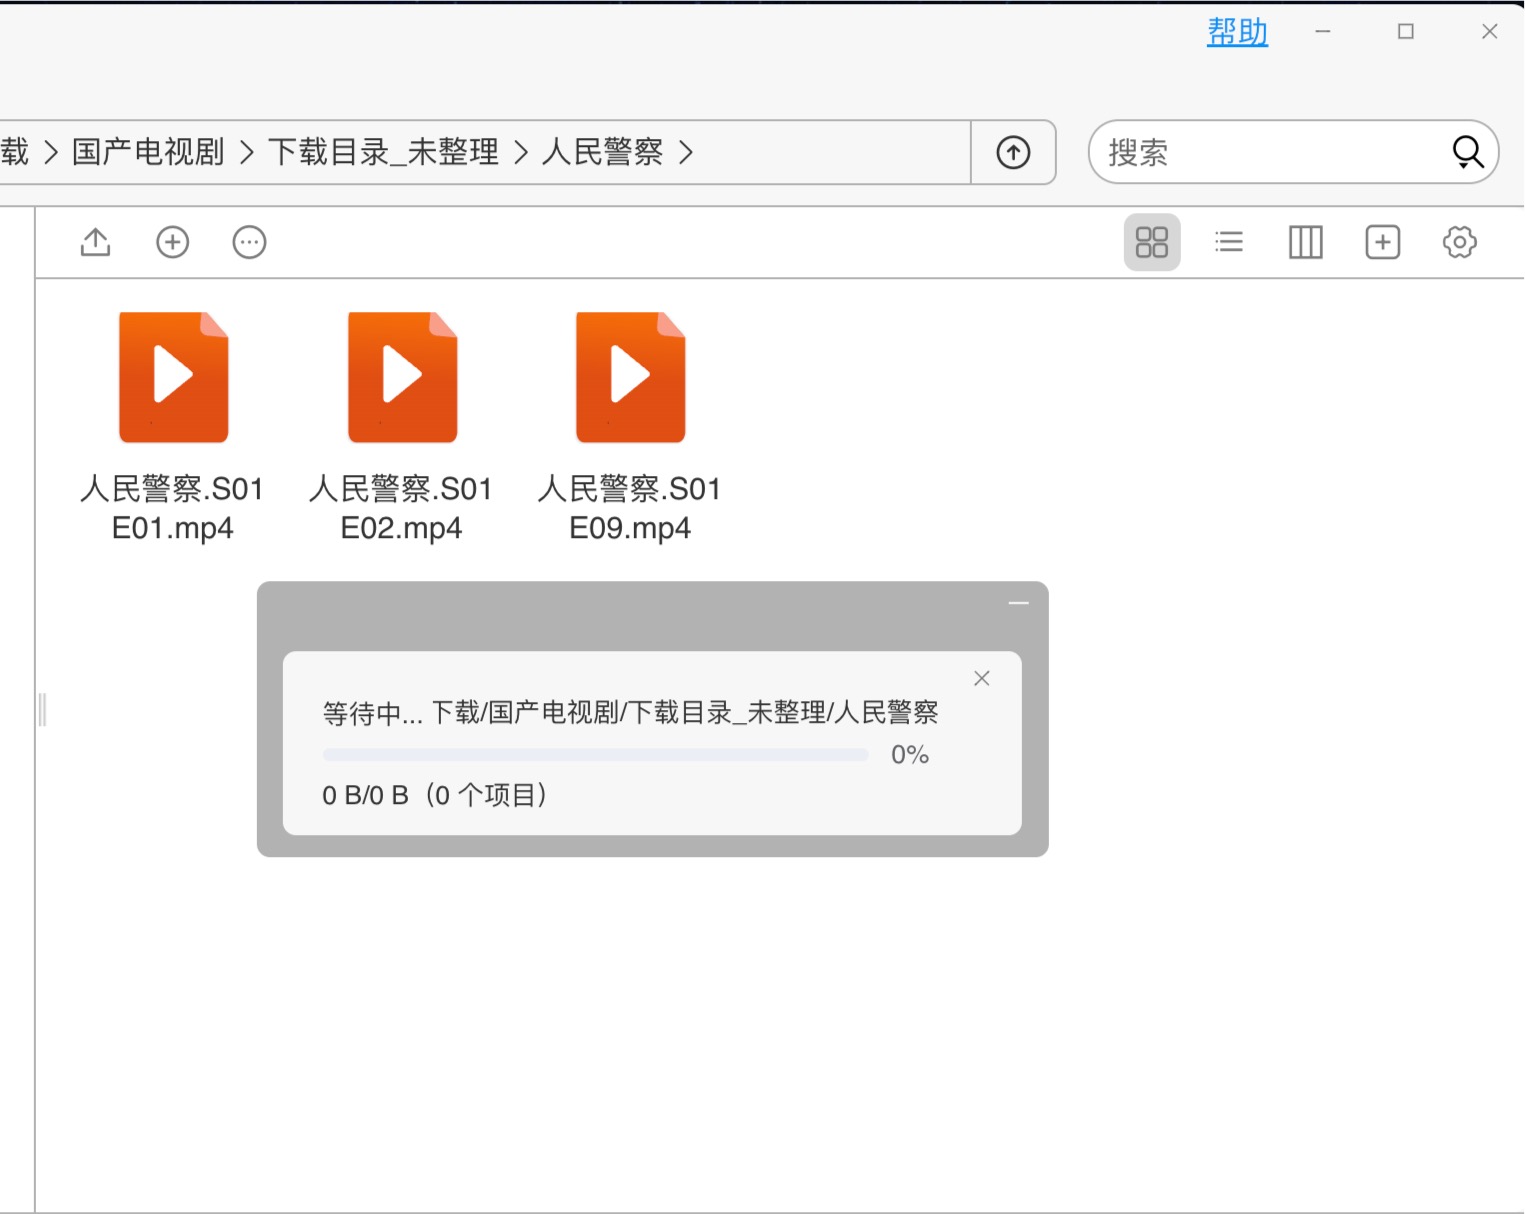
Task: Cancel the 等待中 transfer with X
Action: [982, 678]
